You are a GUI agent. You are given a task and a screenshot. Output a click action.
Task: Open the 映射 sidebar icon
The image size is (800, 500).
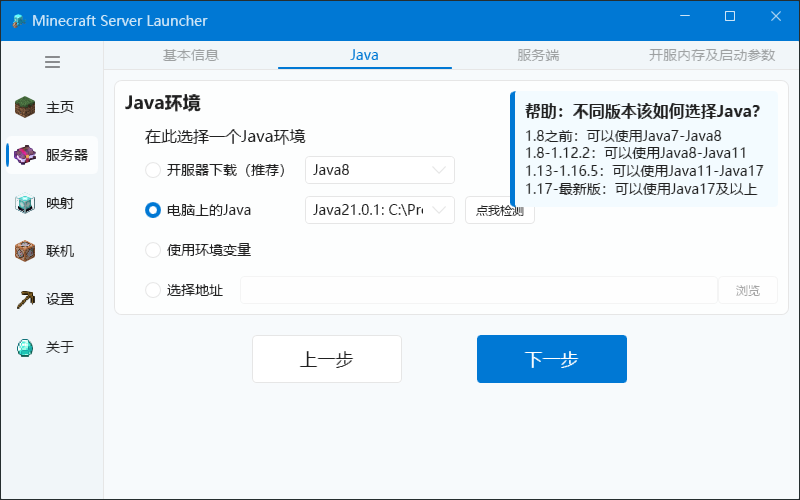click(25, 203)
